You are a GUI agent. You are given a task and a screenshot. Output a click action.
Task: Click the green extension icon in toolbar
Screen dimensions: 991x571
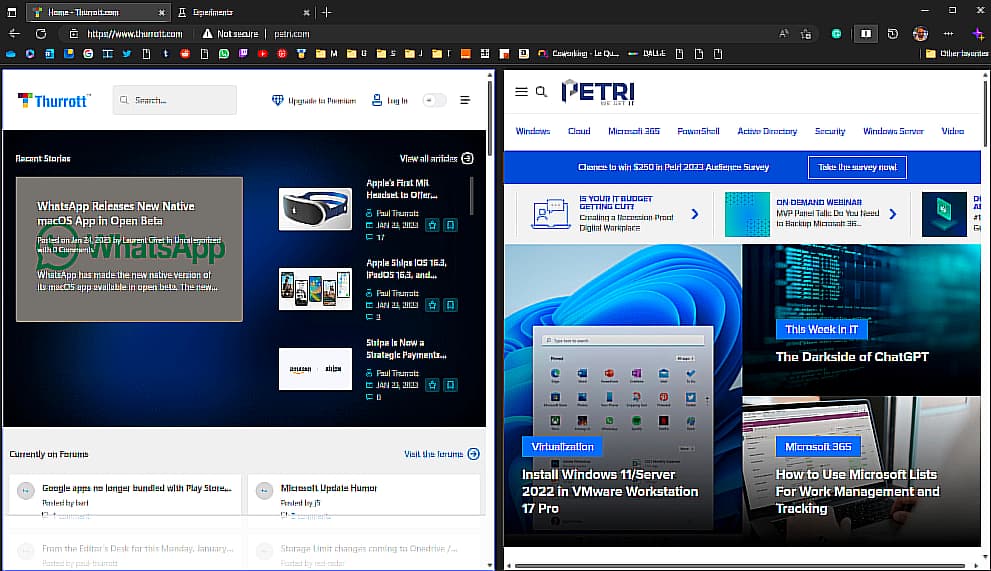(836, 34)
